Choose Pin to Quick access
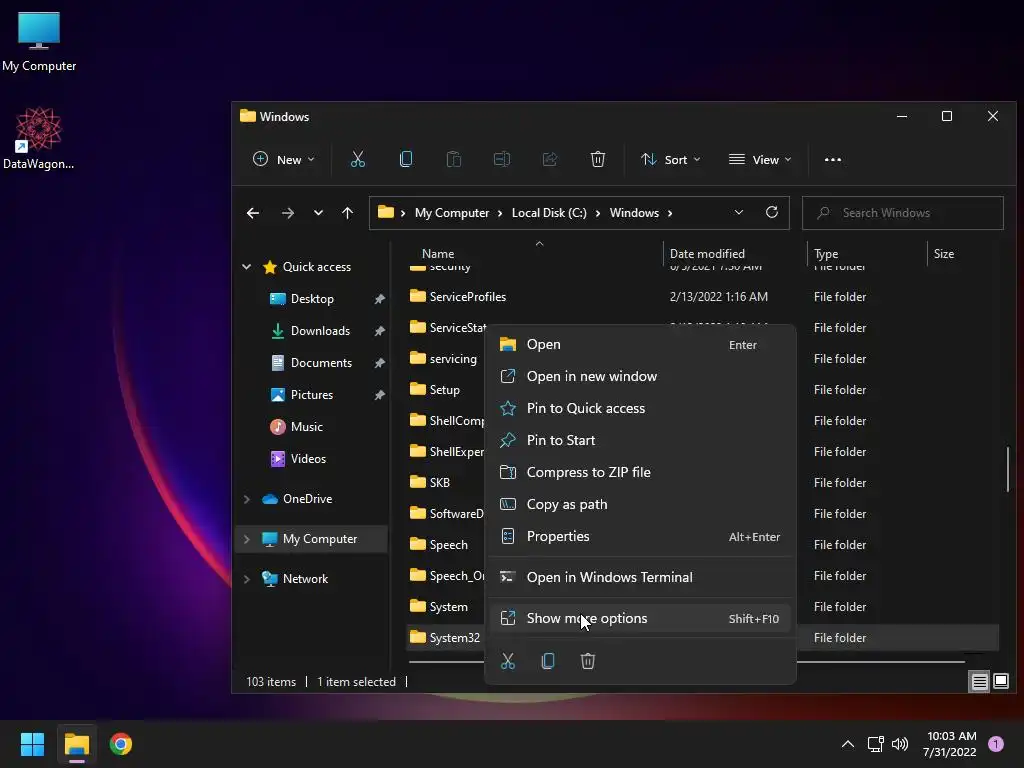 pos(640,408)
